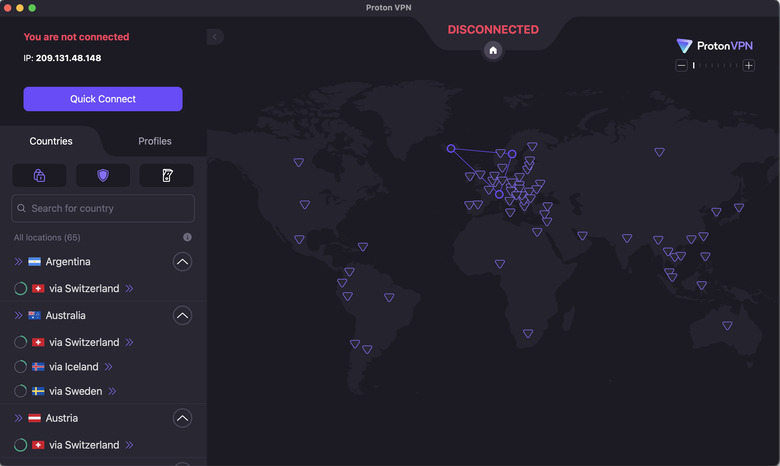Screen dimensions: 780x466
Task: Click the IP address 209.131.48.148
Action: (x=68, y=58)
